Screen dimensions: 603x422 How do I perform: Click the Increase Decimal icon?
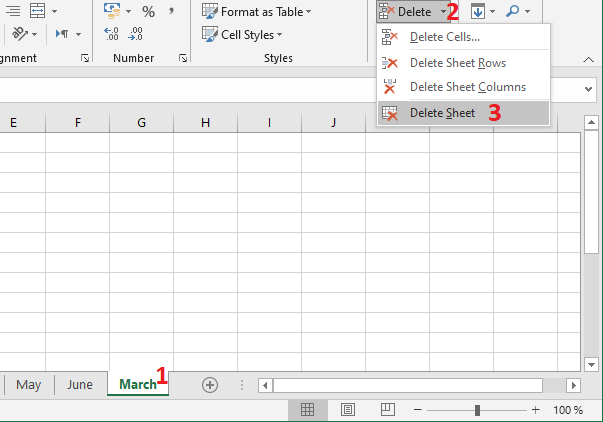[x=112, y=34]
